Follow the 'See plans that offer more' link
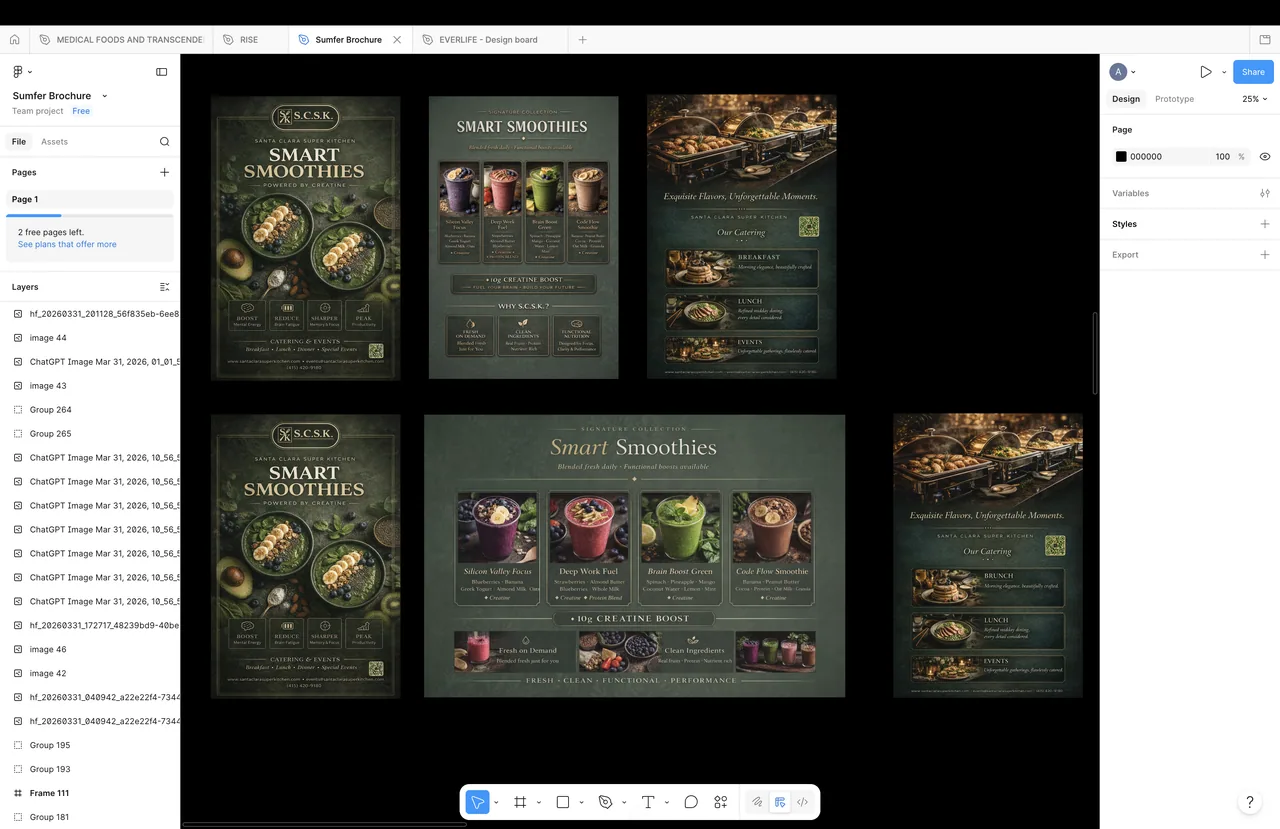Screen dimensions: 1280x829 (x=67, y=244)
